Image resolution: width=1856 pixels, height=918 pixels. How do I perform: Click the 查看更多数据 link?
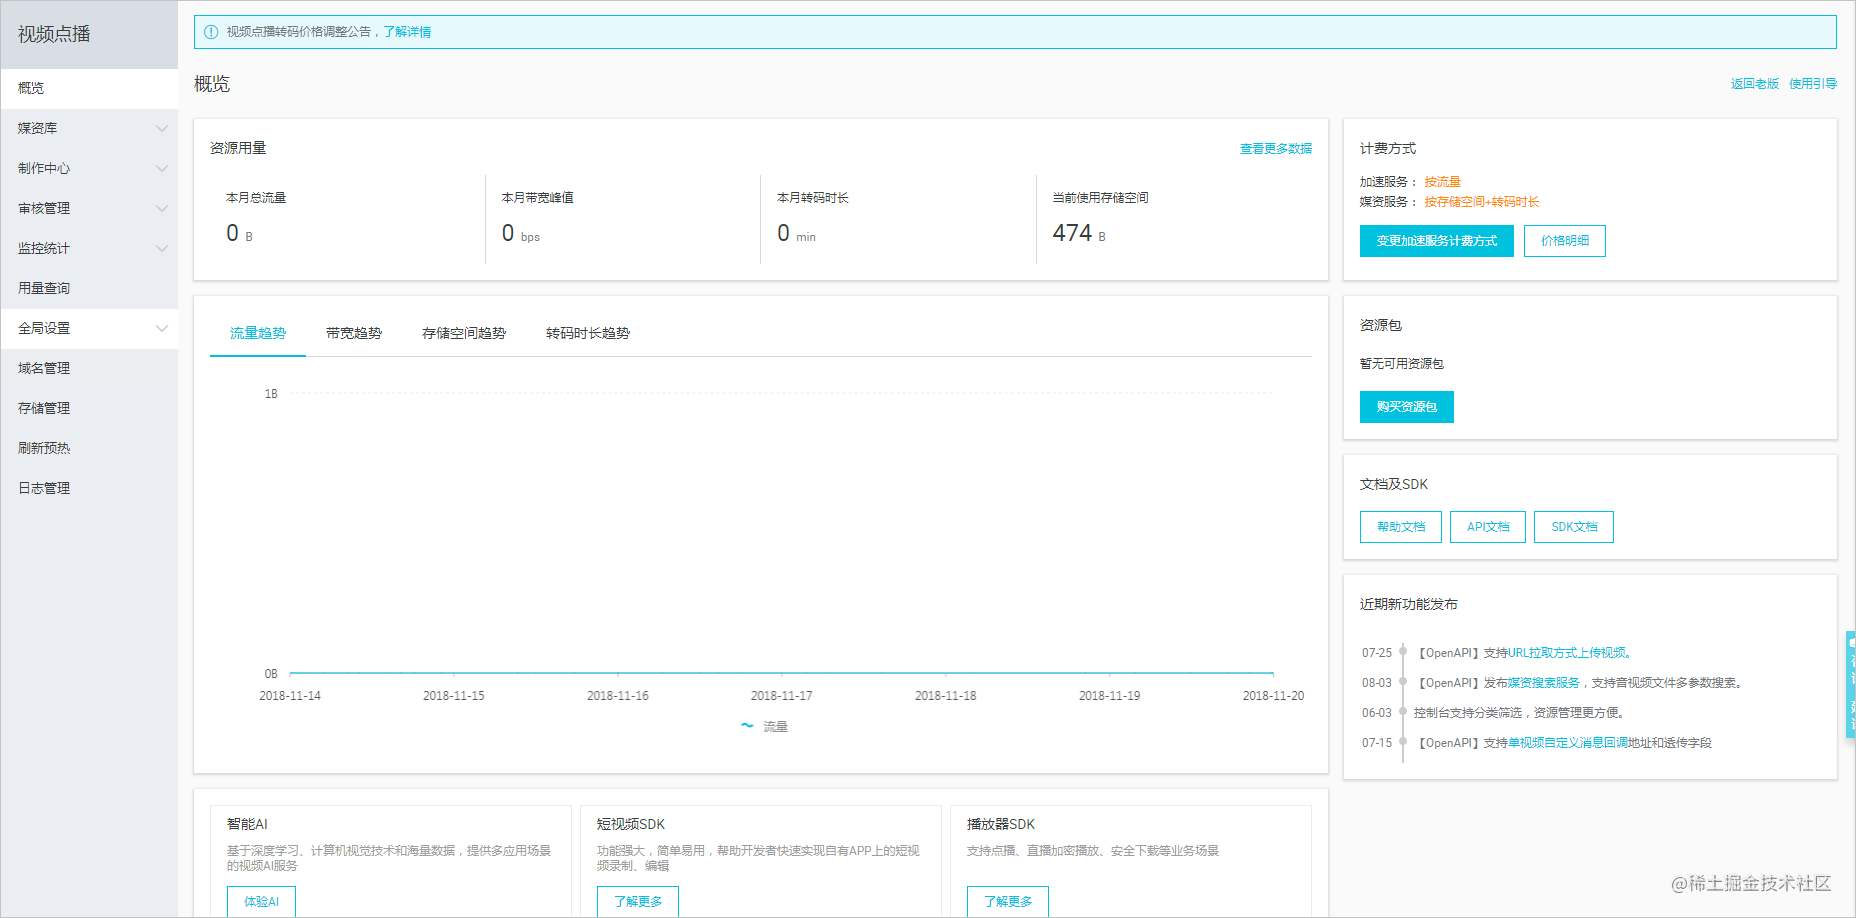pos(1275,149)
